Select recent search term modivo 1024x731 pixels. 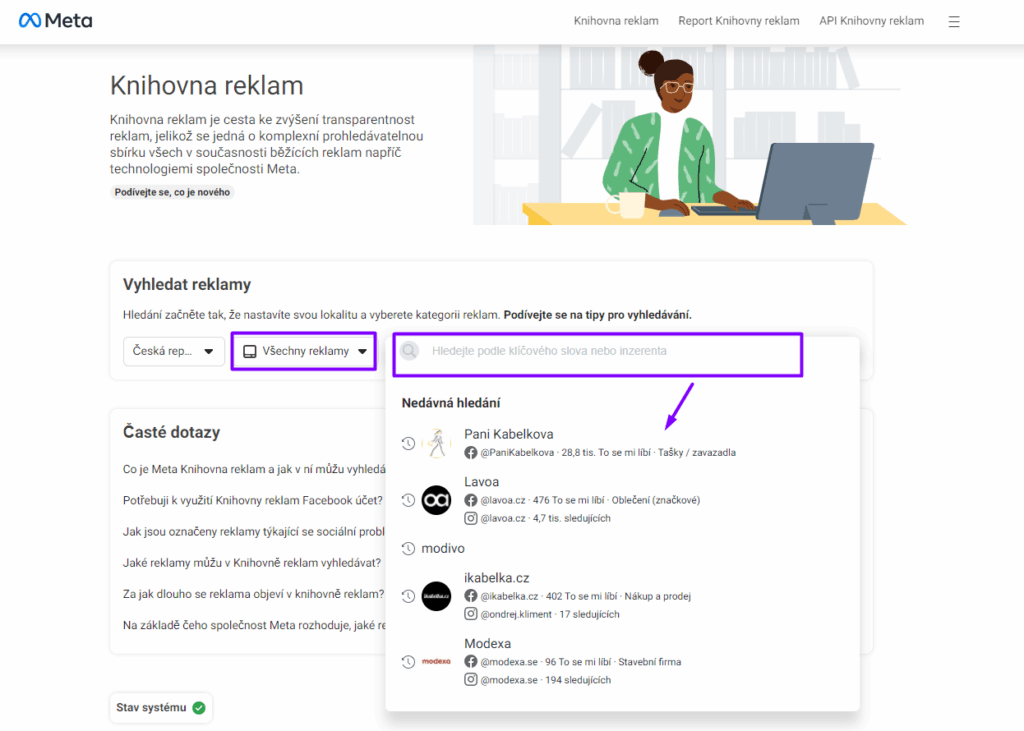[x=620, y=548]
